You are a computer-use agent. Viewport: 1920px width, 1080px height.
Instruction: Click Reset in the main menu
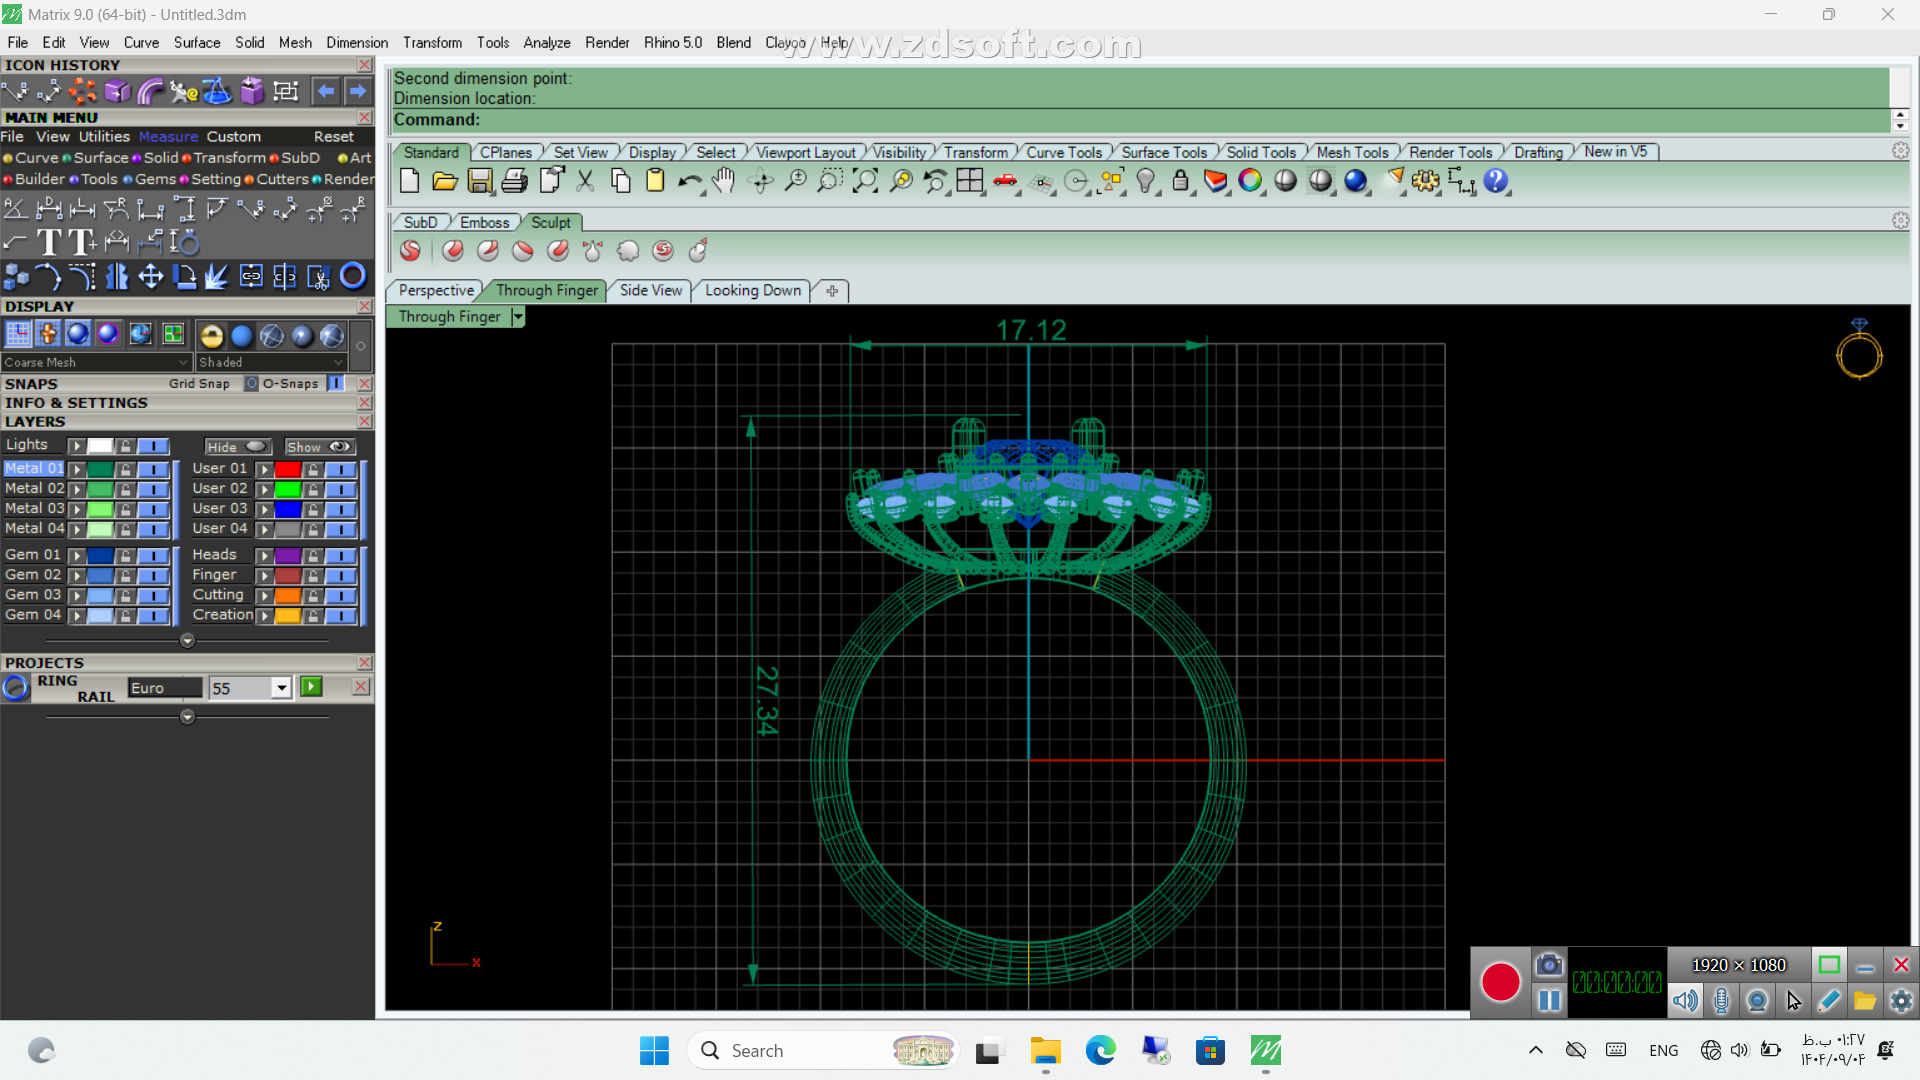click(333, 136)
